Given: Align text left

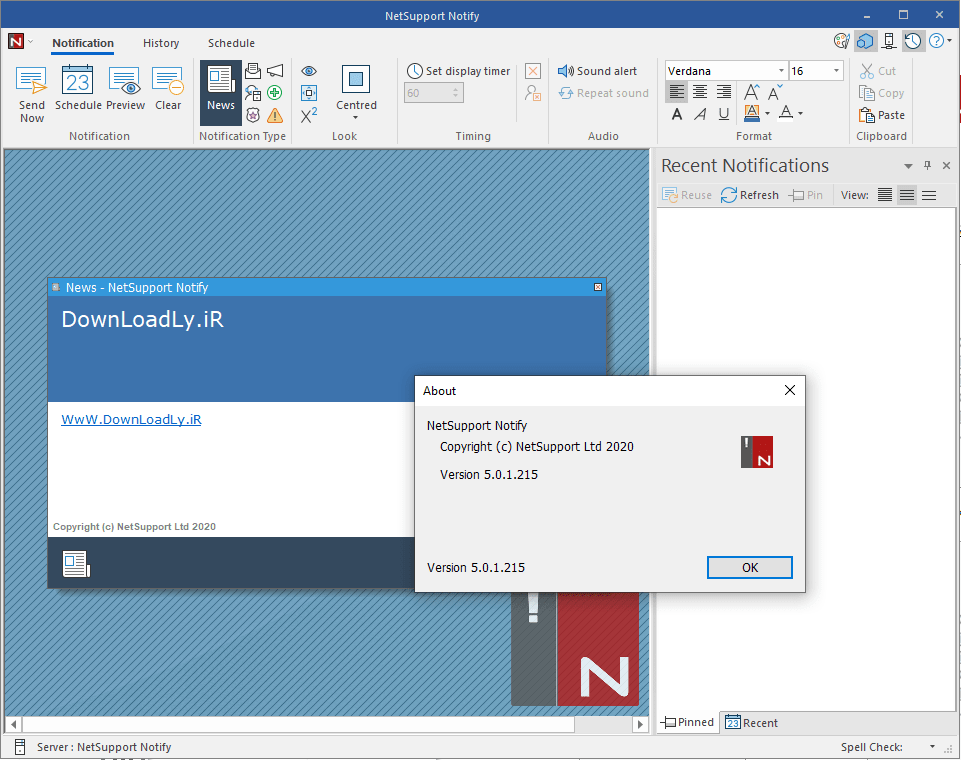Looking at the screenshot, I should [677, 92].
